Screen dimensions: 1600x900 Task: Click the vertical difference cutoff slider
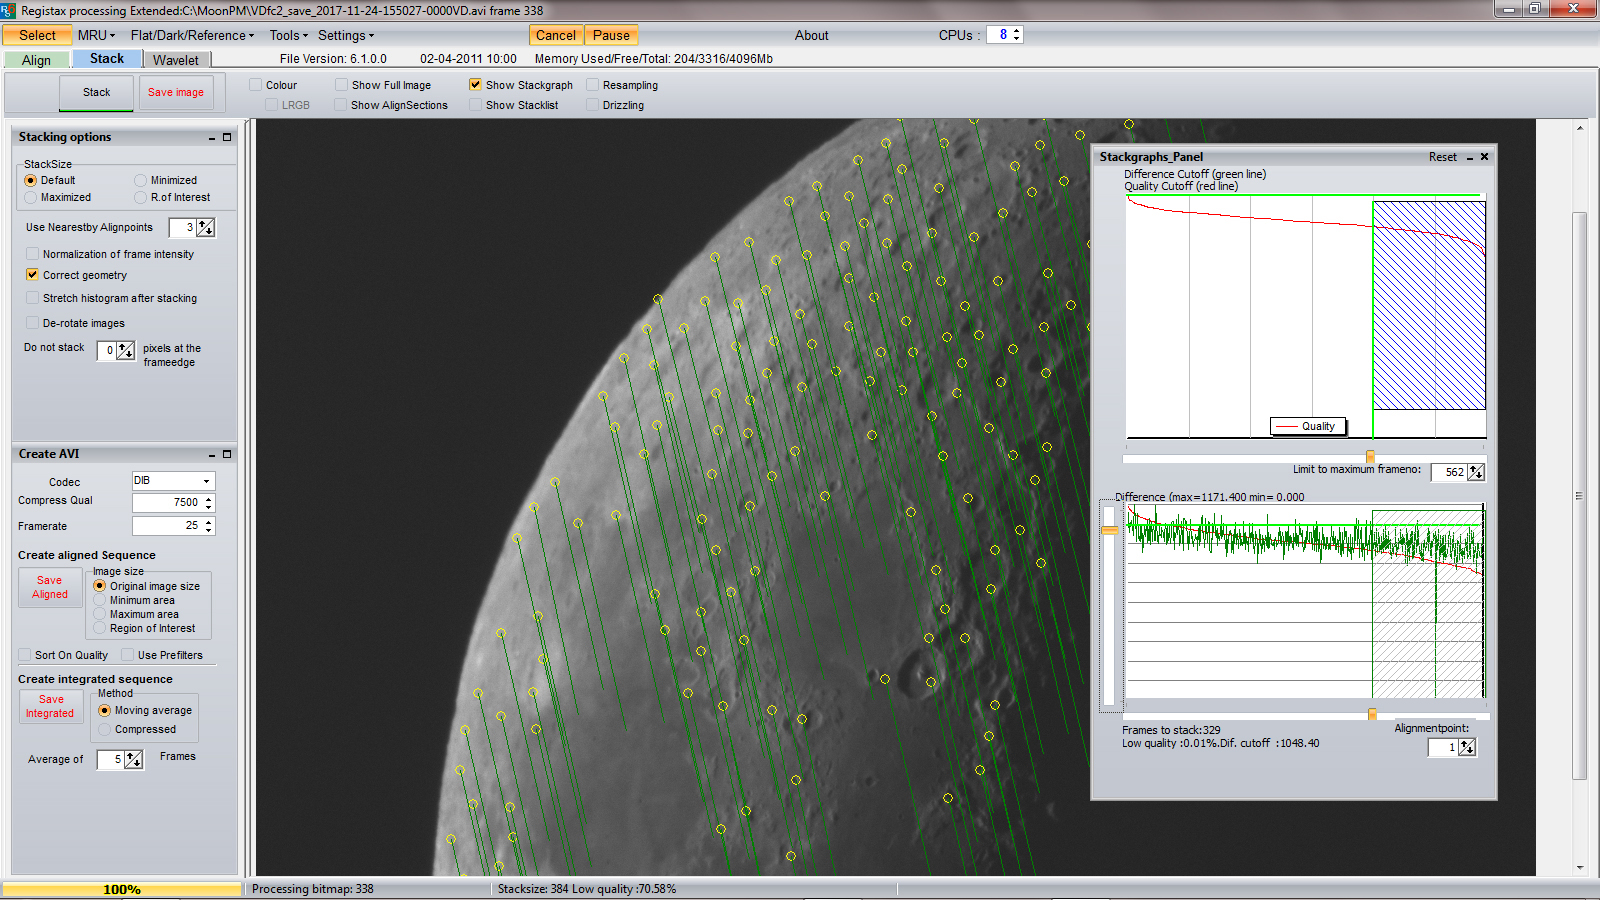pos(1109,530)
